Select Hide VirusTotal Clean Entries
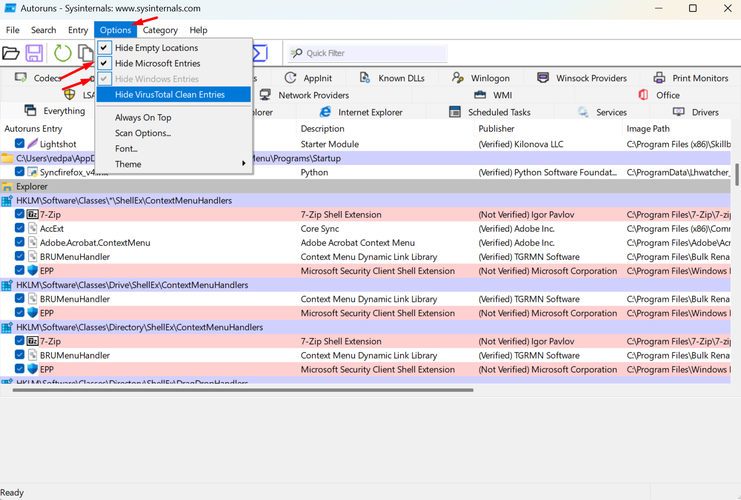Viewport: 741px width, 500px height. [x=169, y=95]
